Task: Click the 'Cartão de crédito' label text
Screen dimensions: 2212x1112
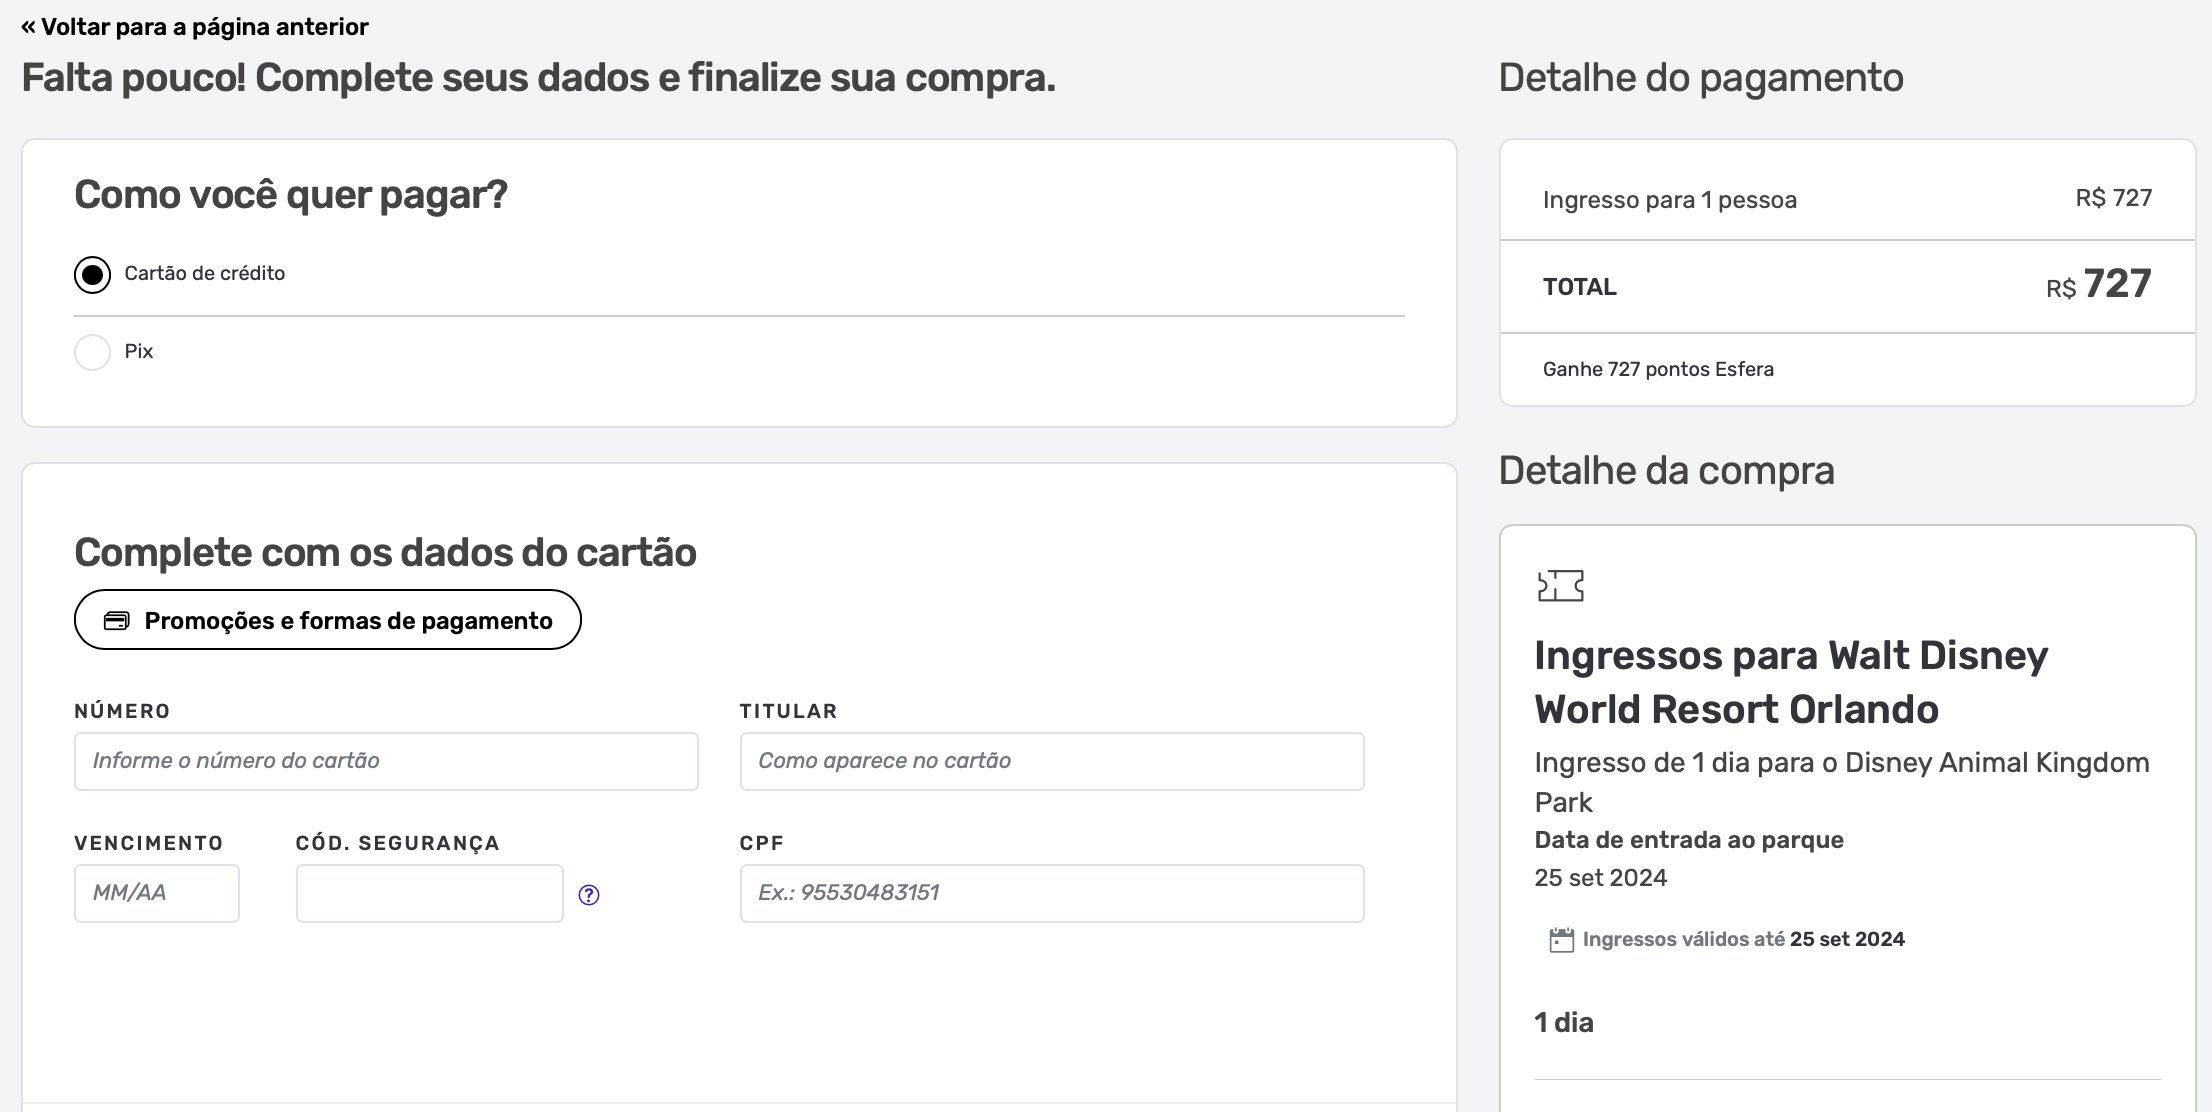Action: click(x=205, y=274)
